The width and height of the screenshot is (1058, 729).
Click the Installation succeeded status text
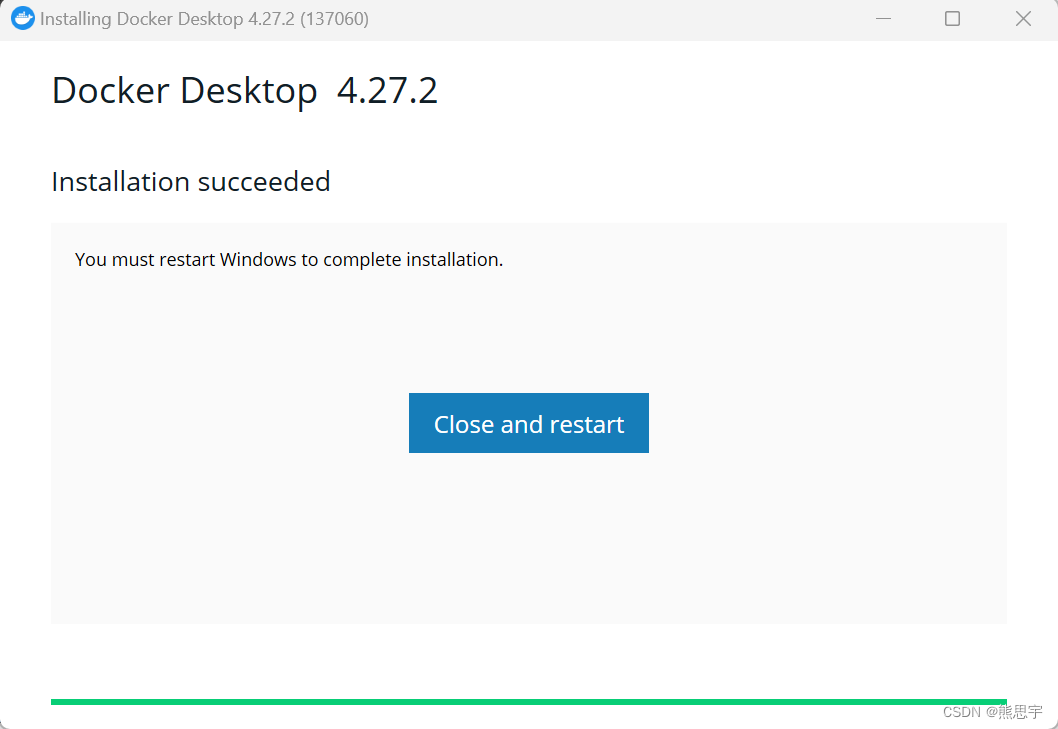click(191, 182)
